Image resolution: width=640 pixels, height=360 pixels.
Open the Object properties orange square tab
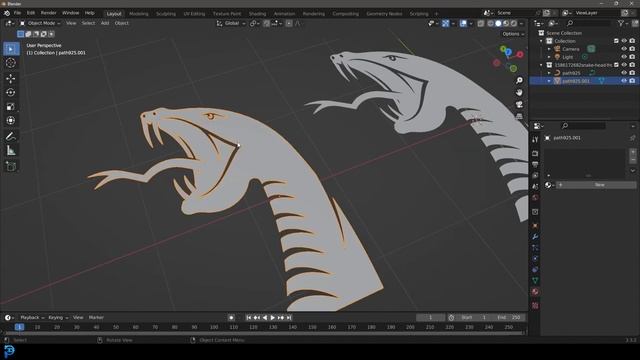tap(535, 226)
